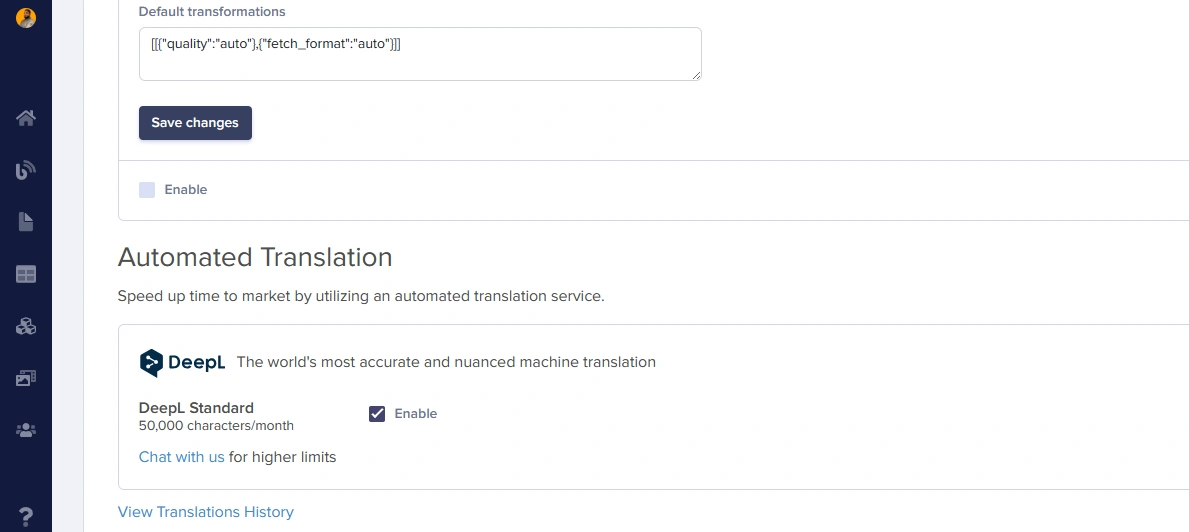Image resolution: width=1189 pixels, height=532 pixels.
Task: Focus the Default transformations text area
Action: 420,54
